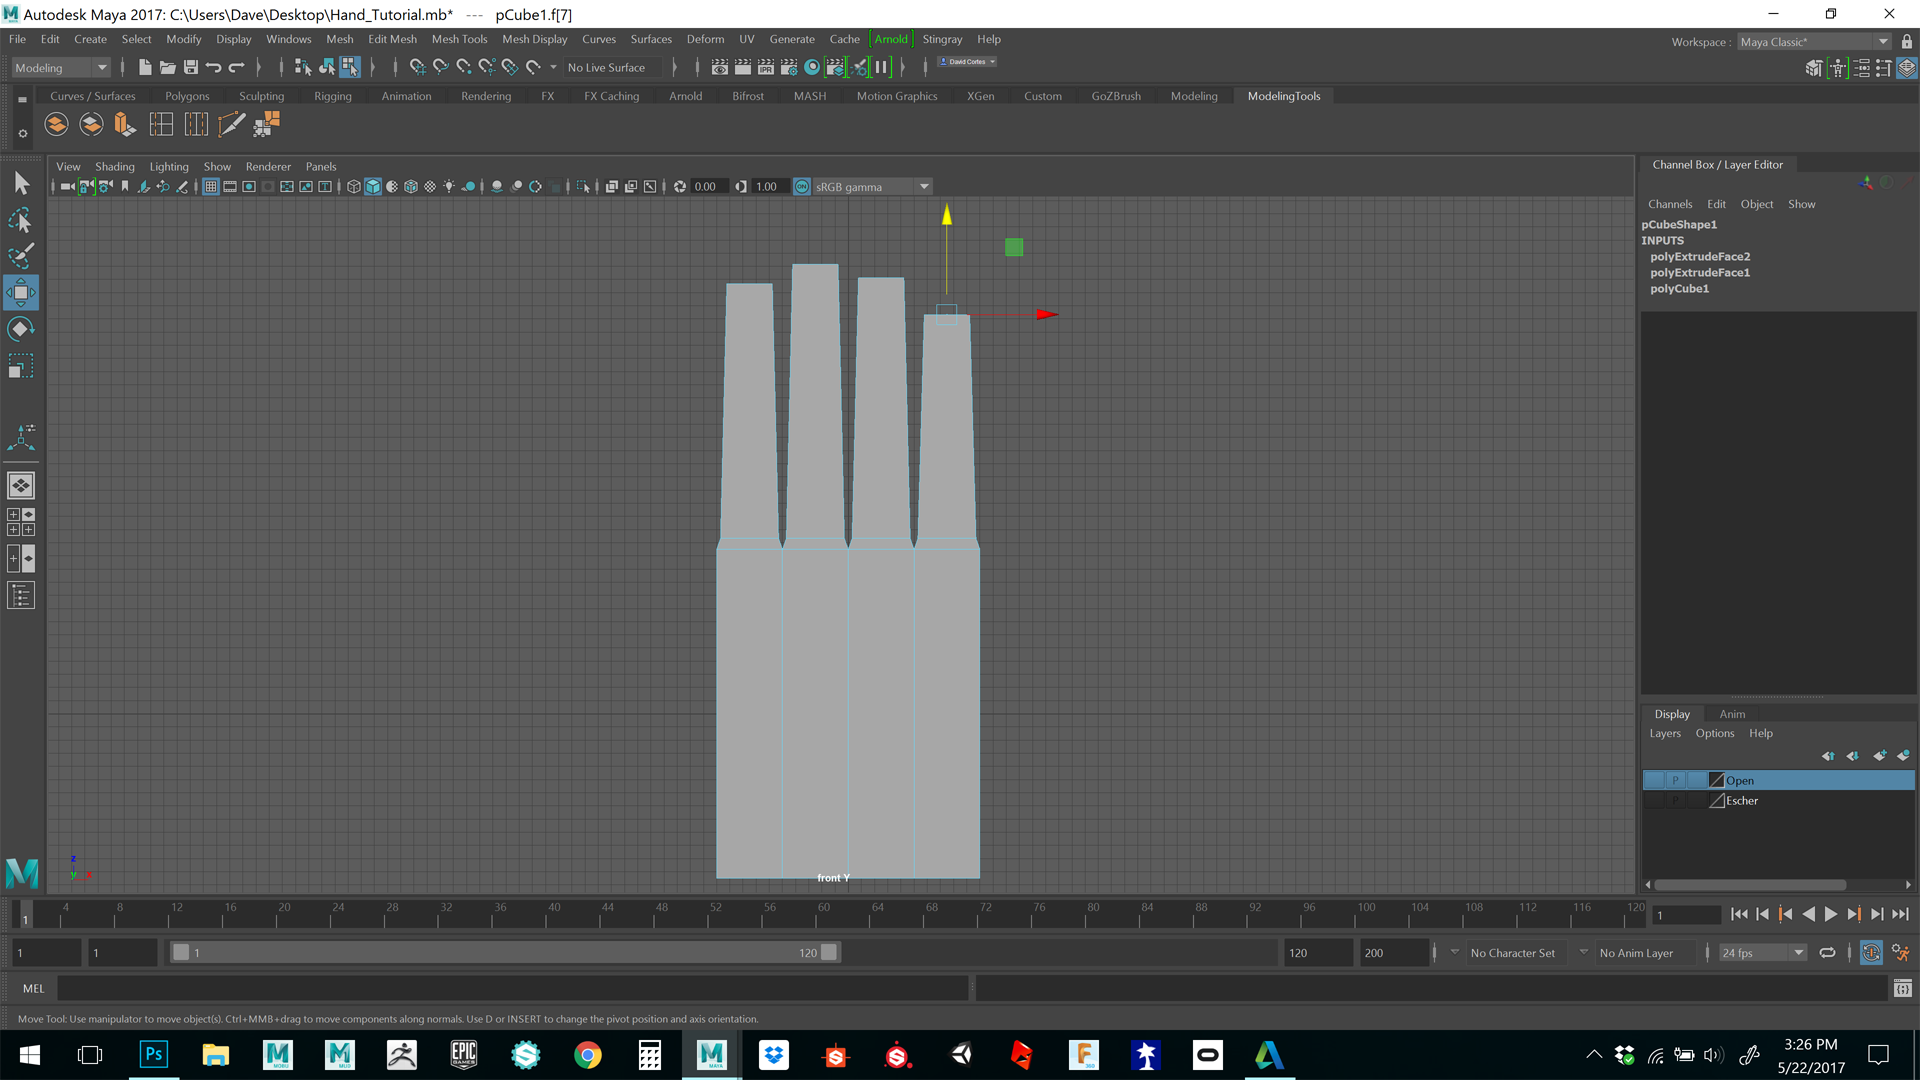Click the Arnold menu item

coord(889,38)
